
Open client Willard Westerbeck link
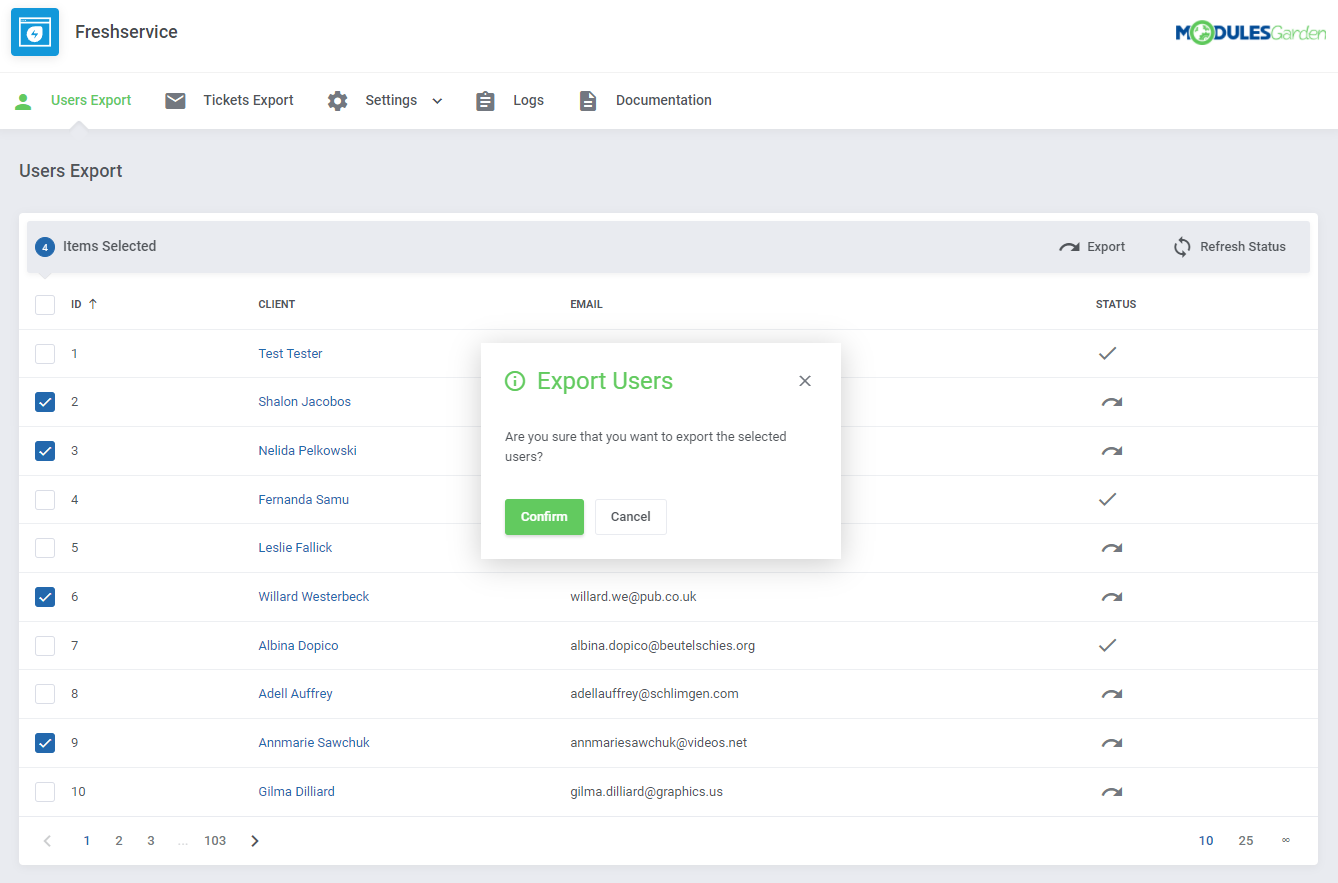click(x=314, y=597)
